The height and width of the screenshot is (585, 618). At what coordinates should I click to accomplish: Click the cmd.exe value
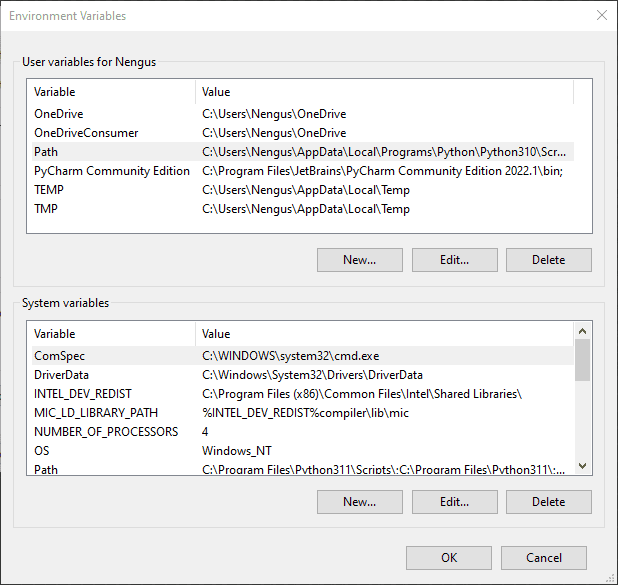(290, 356)
